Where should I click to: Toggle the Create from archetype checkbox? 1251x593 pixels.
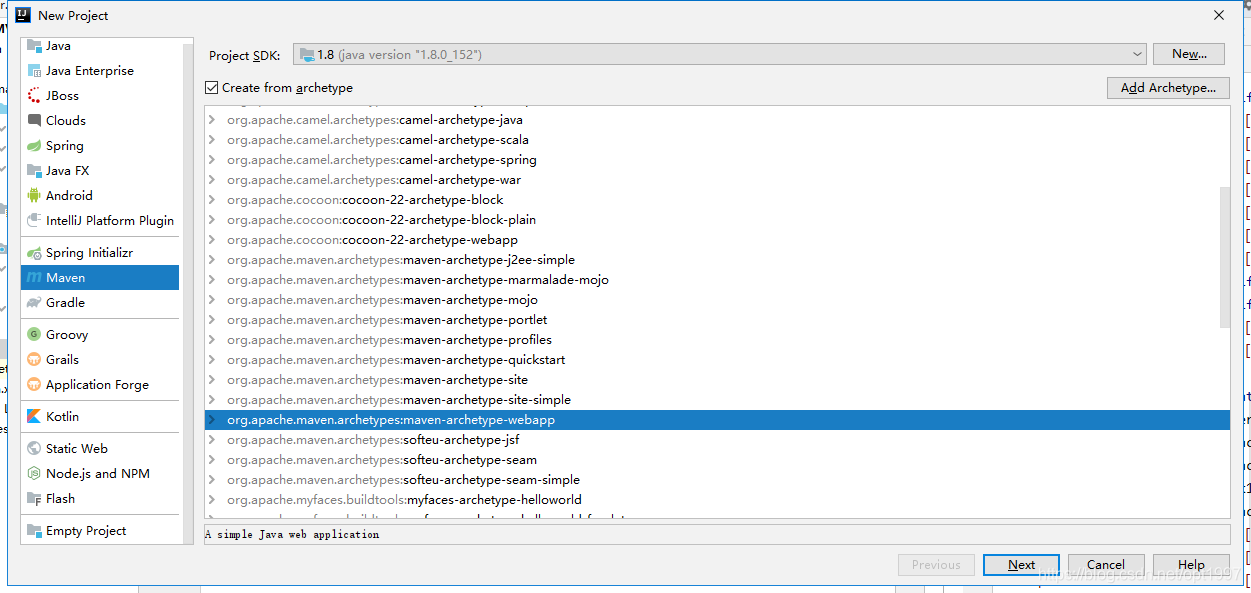tap(211, 88)
